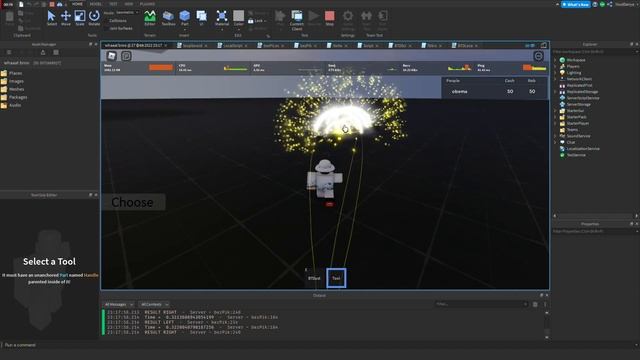Click the Choose button in game viewport
Viewport: 640px width, 360px height.
133,202
